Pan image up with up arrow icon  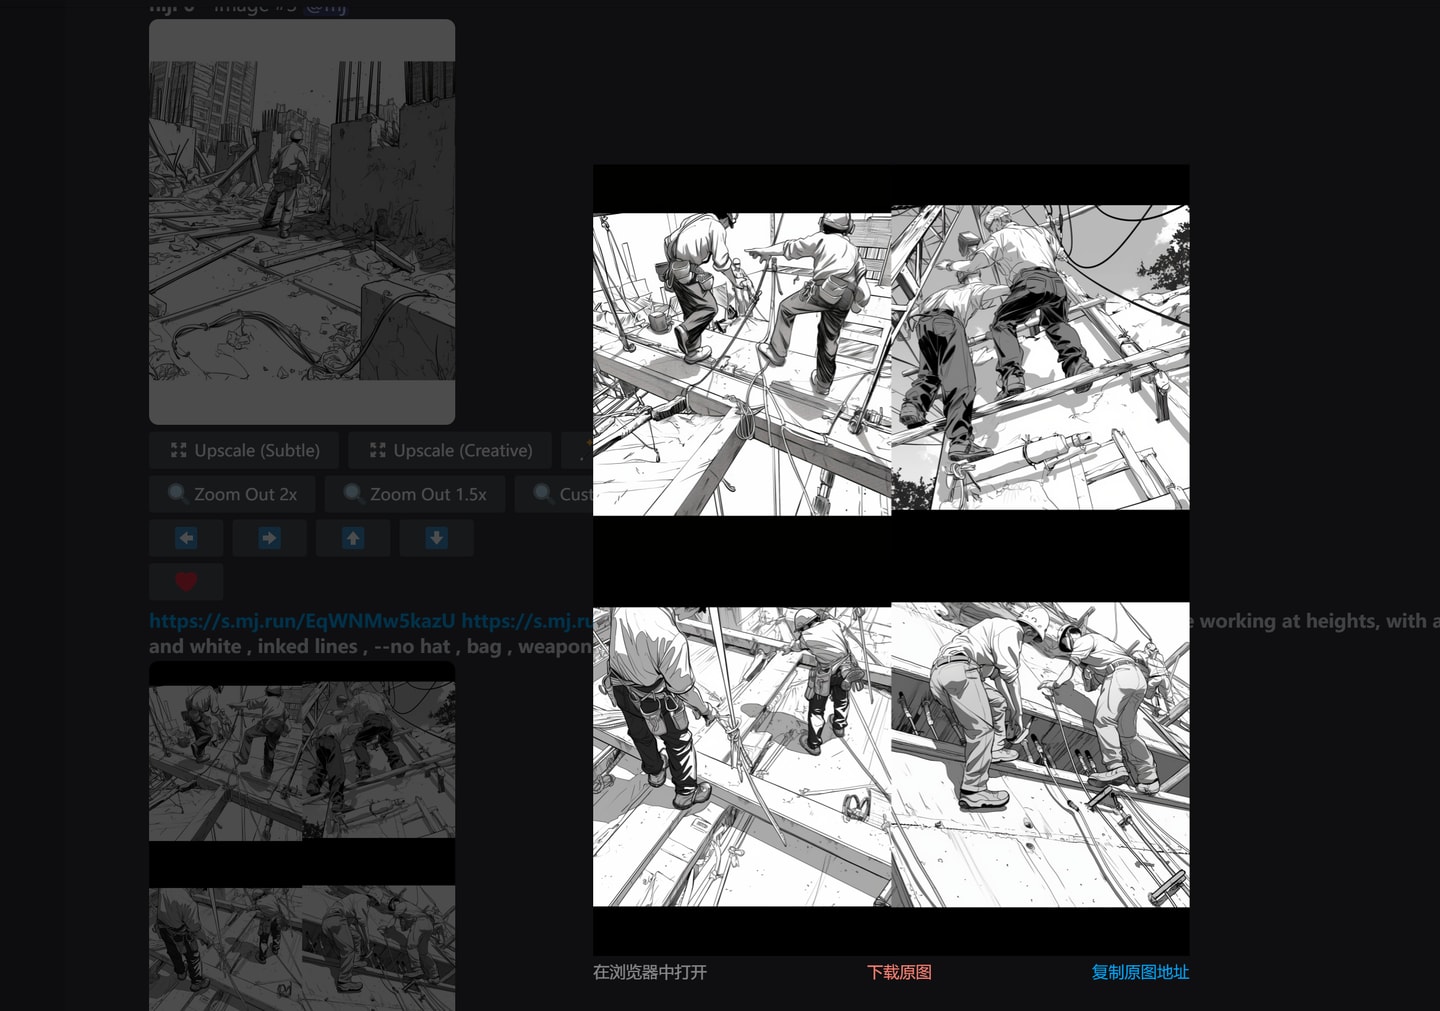click(353, 538)
